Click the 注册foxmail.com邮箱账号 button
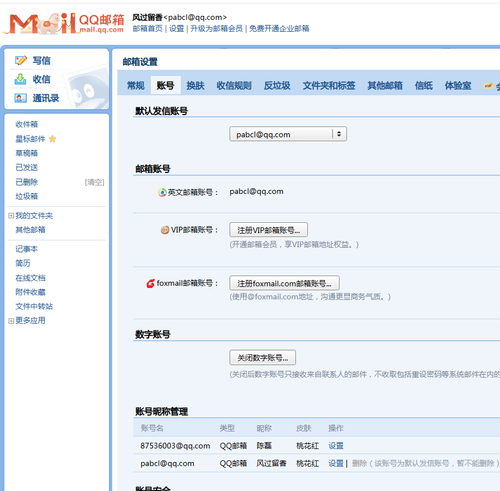The height and width of the screenshot is (491, 500). [x=284, y=283]
